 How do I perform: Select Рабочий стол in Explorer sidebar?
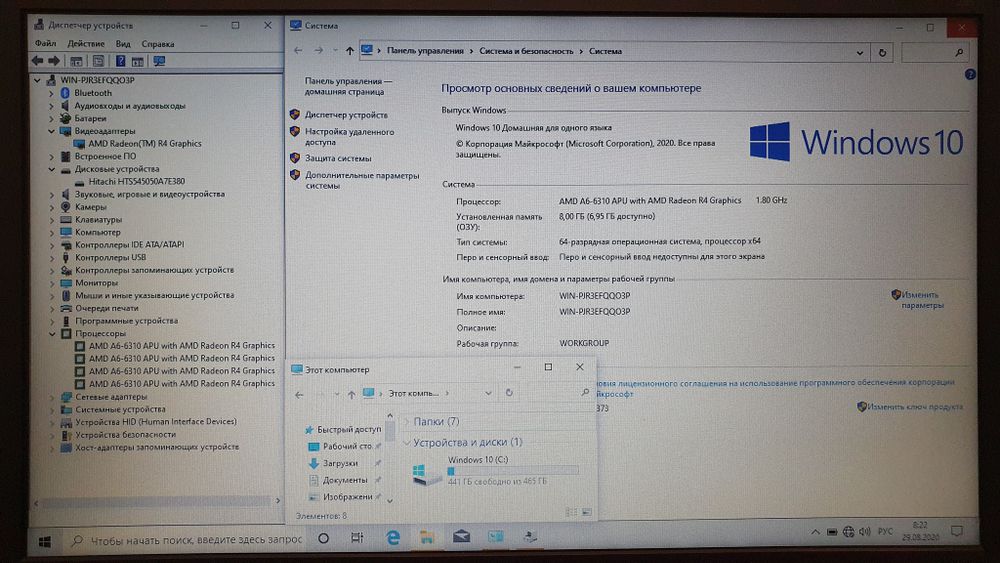pos(347,446)
